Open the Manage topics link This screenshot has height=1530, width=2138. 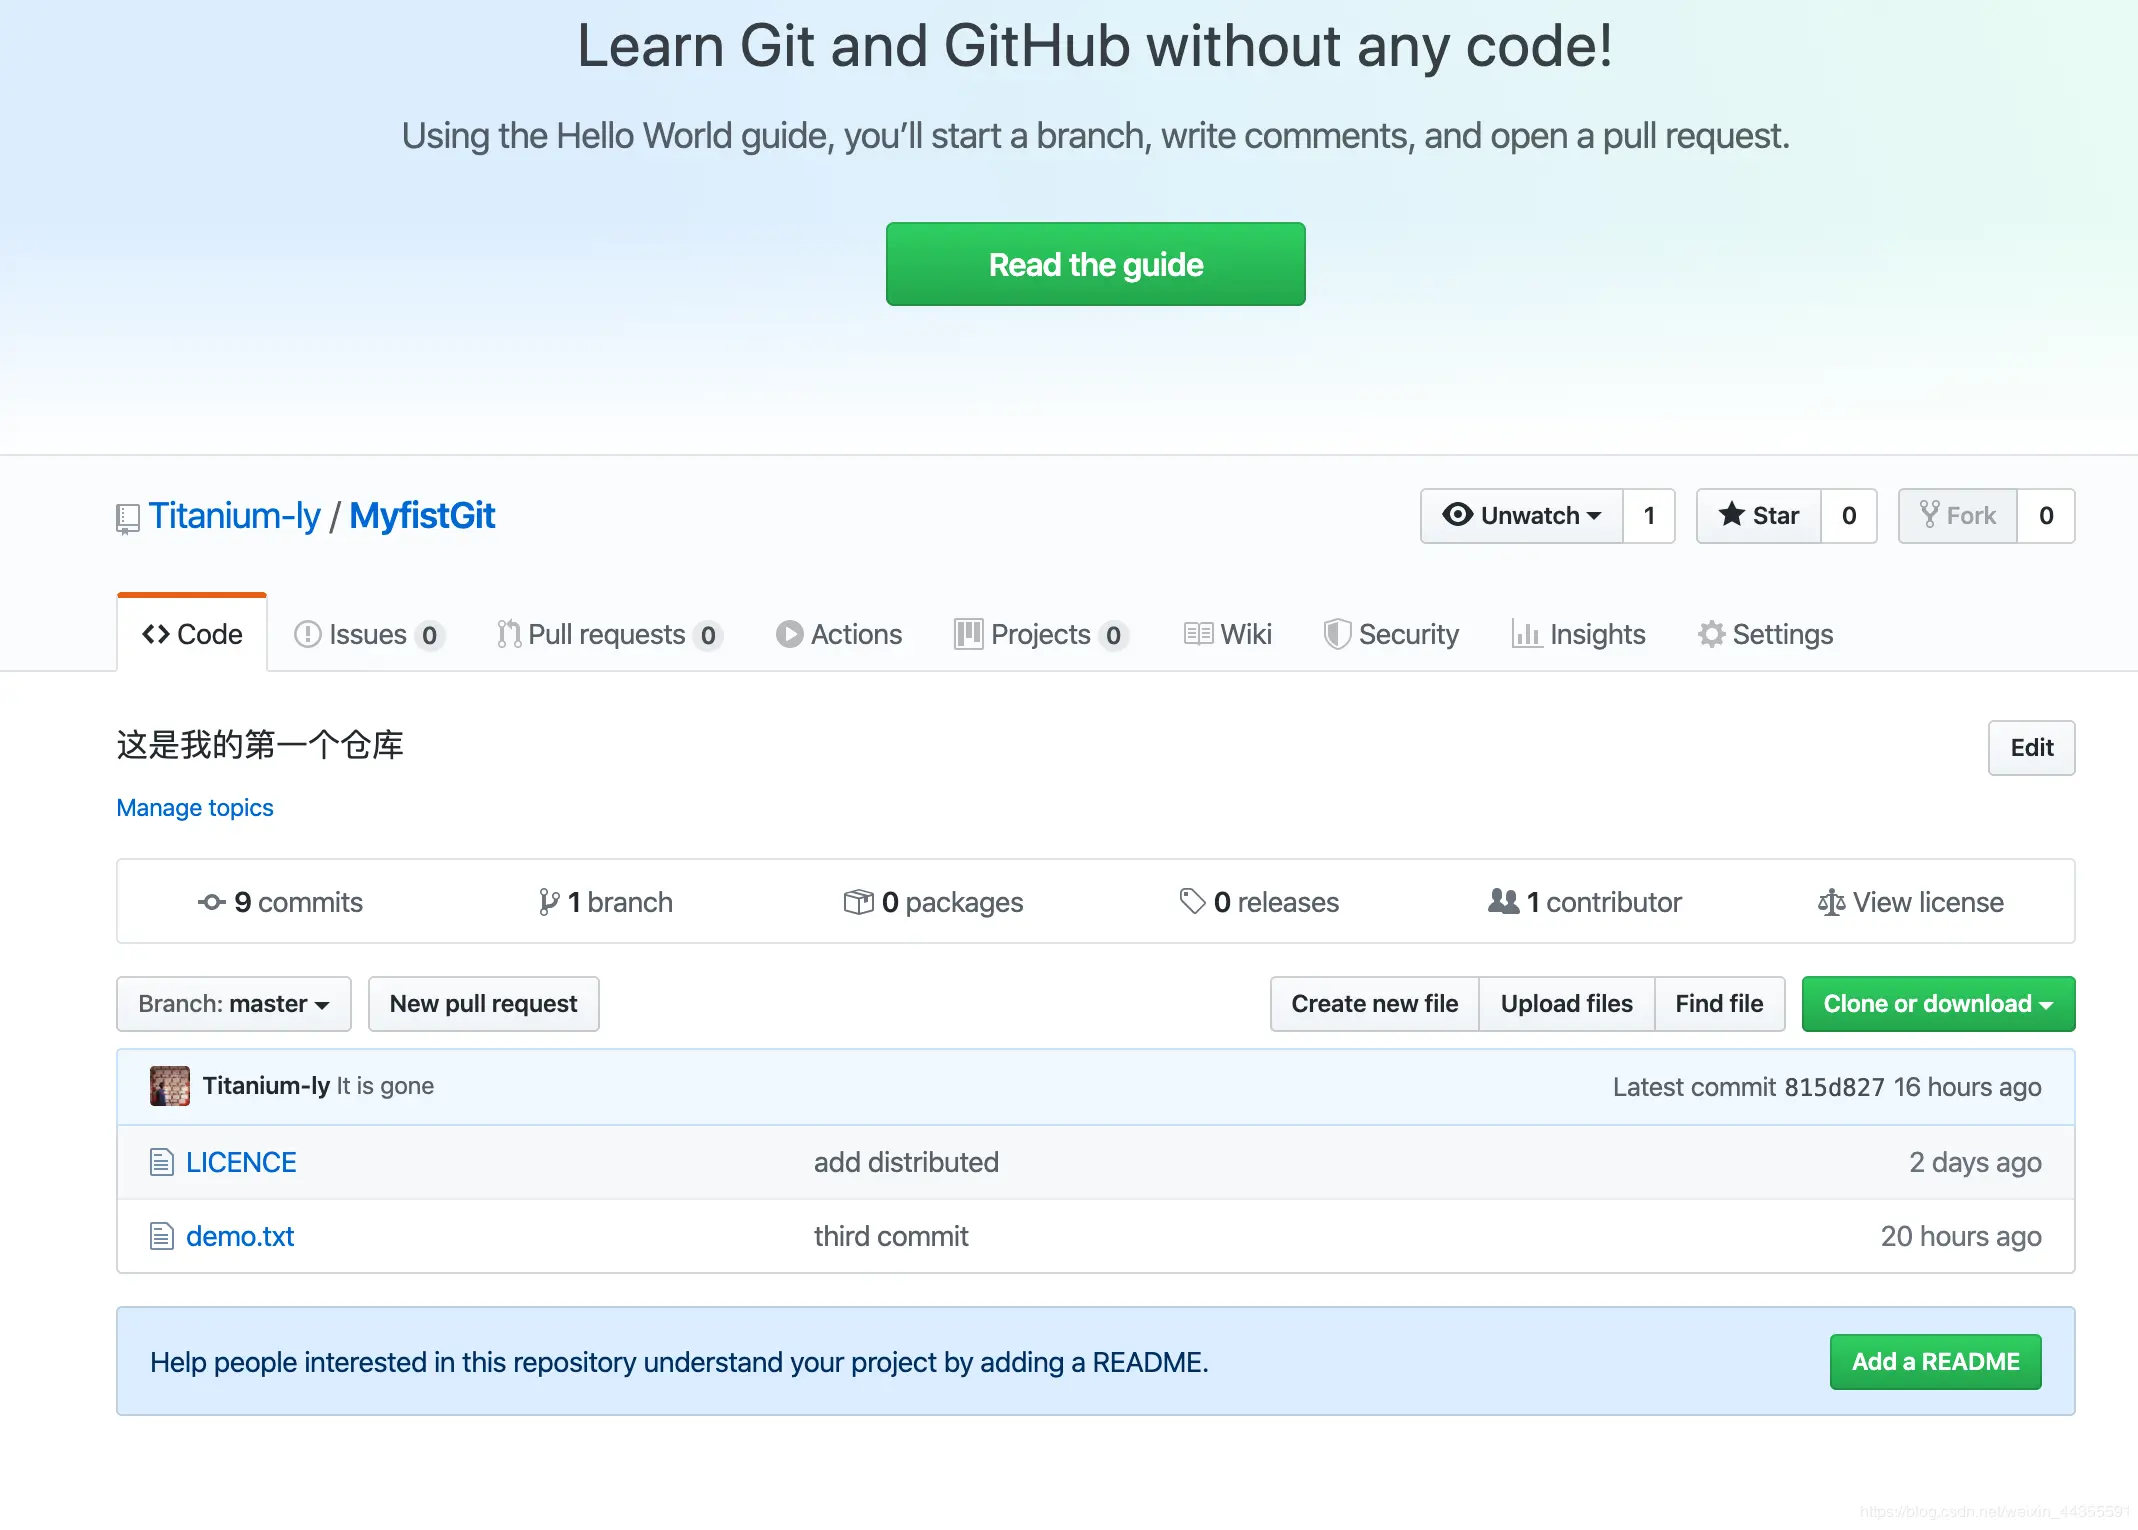tap(195, 808)
